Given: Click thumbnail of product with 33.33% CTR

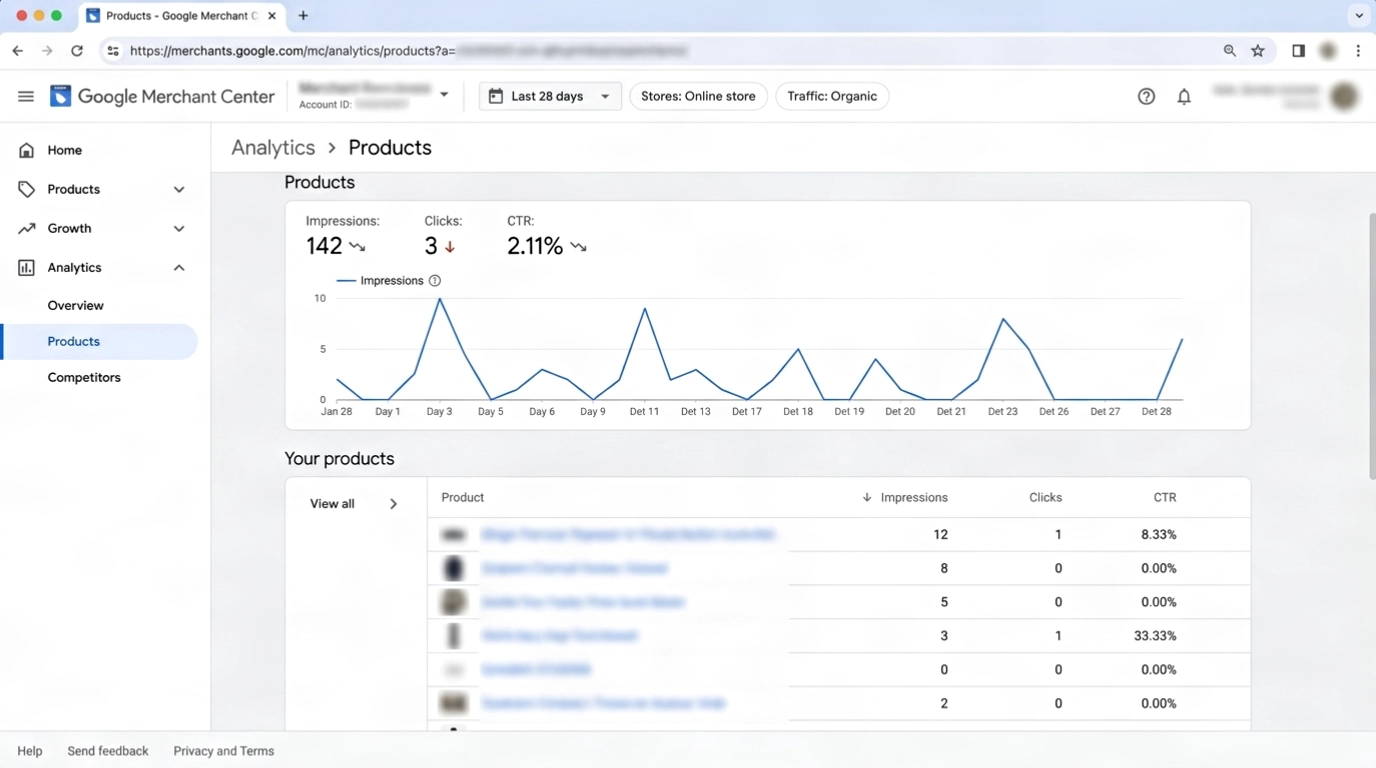Looking at the screenshot, I should click(454, 636).
